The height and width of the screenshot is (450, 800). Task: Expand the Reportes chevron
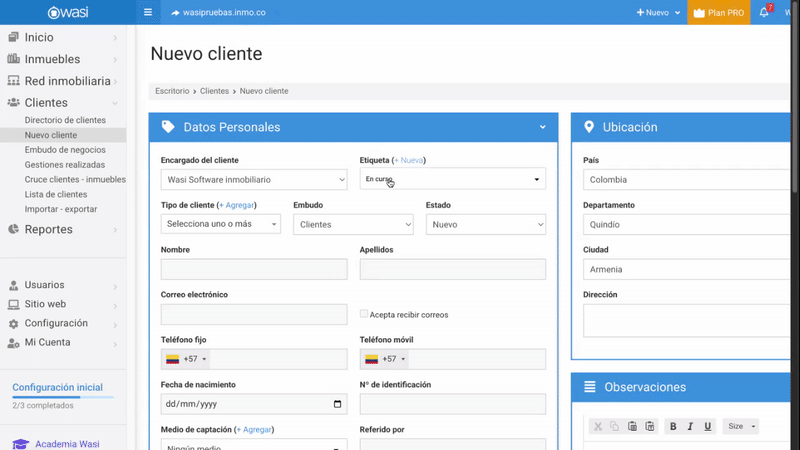point(115,230)
